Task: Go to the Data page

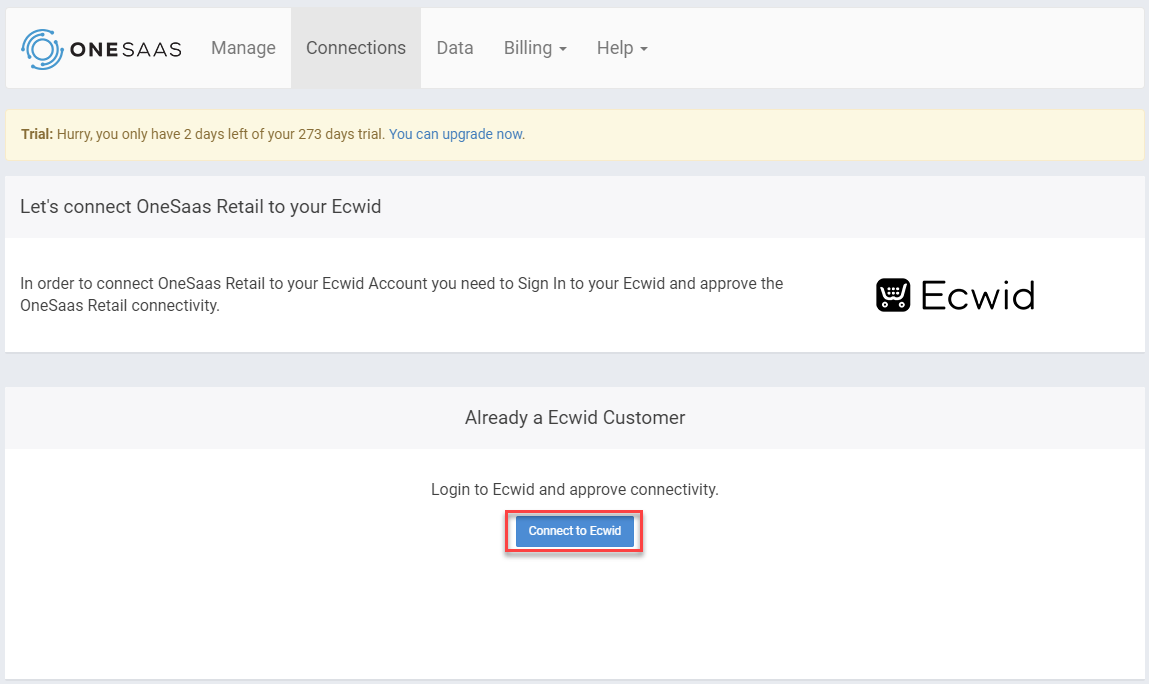Action: coord(455,48)
